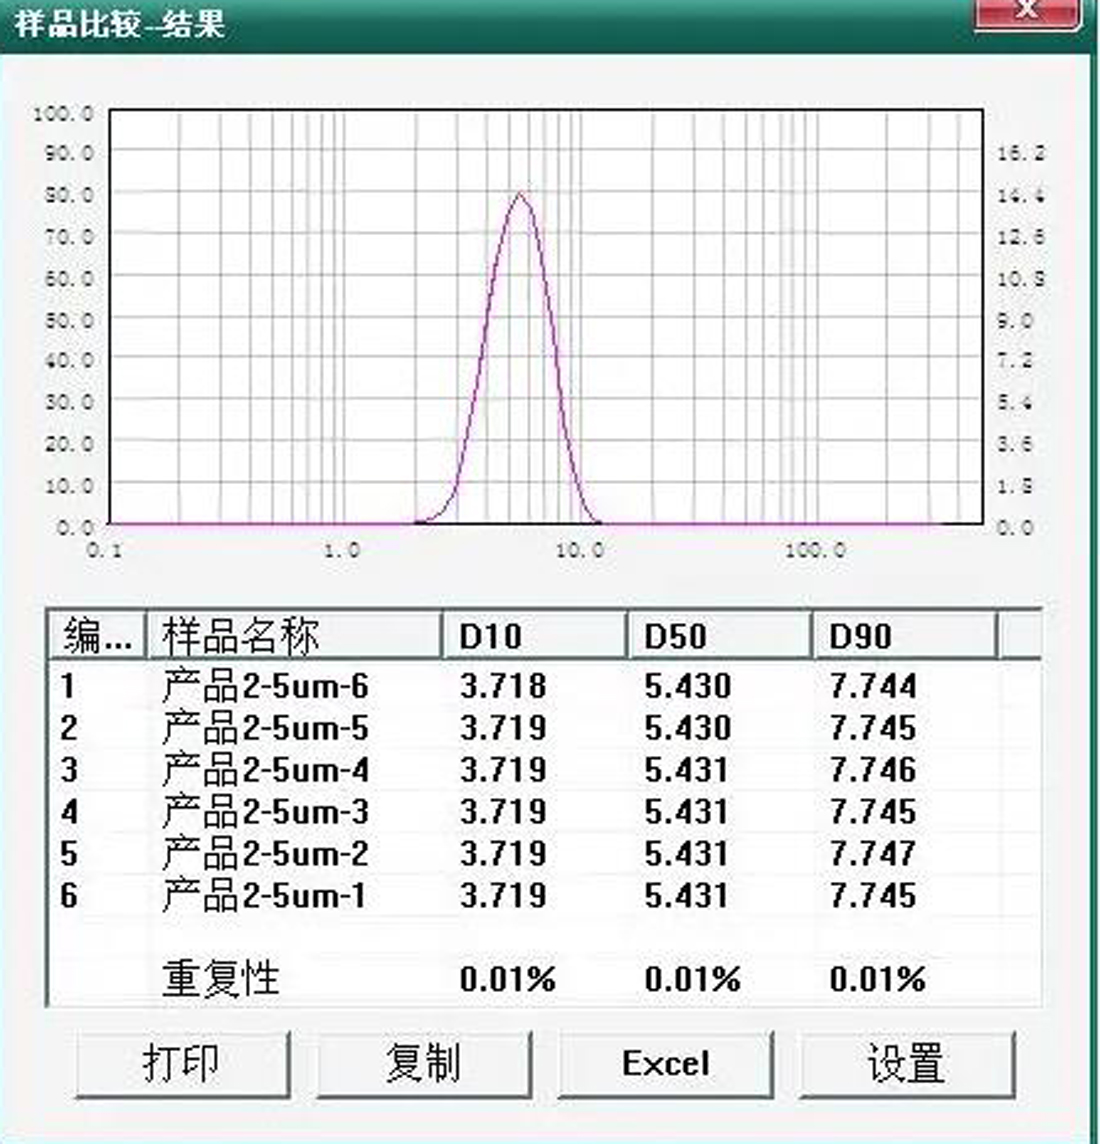Image resolution: width=1100 pixels, height=1144 pixels.
Task: Click D10 value 3.719 of 产品2-5um-3
Action: click(x=503, y=811)
